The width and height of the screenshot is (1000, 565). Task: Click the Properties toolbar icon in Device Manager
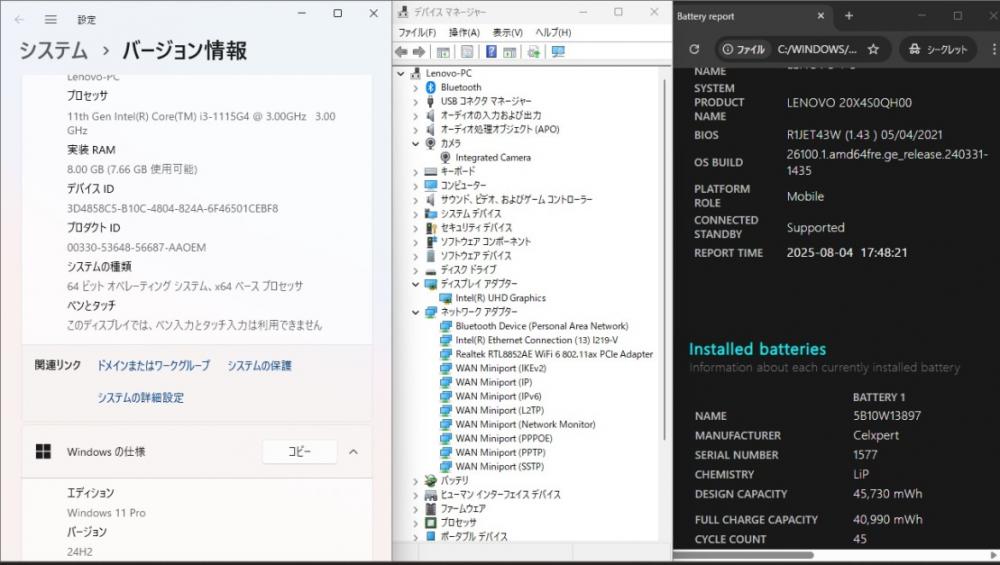point(467,52)
